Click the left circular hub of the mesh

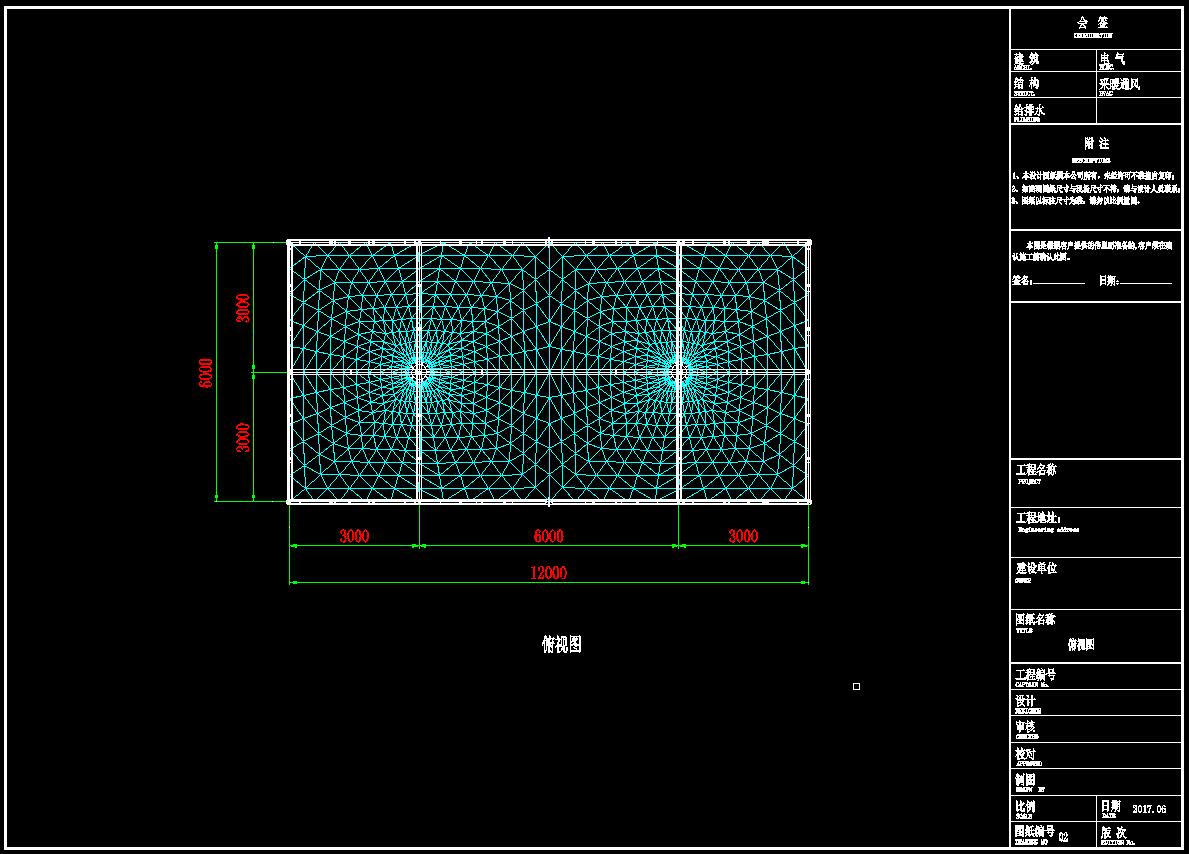tap(419, 372)
